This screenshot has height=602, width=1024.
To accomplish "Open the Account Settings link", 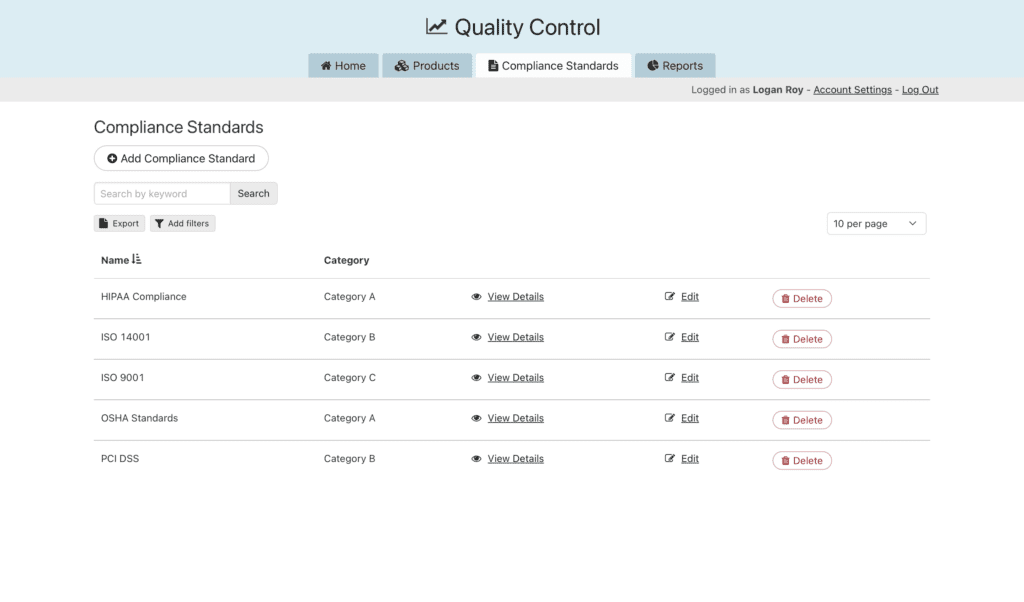I will [x=852, y=90].
